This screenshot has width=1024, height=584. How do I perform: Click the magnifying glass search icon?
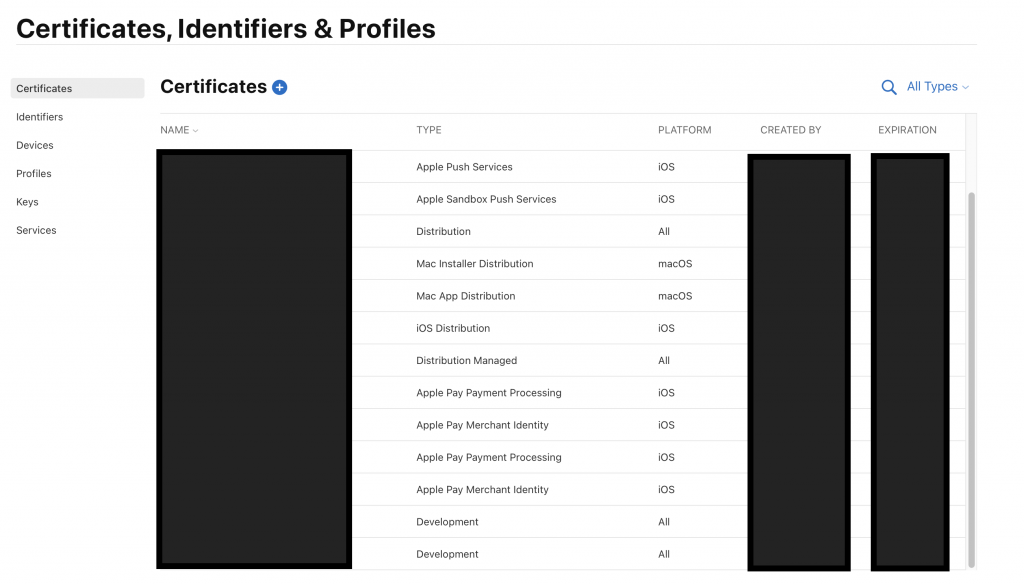tap(888, 88)
